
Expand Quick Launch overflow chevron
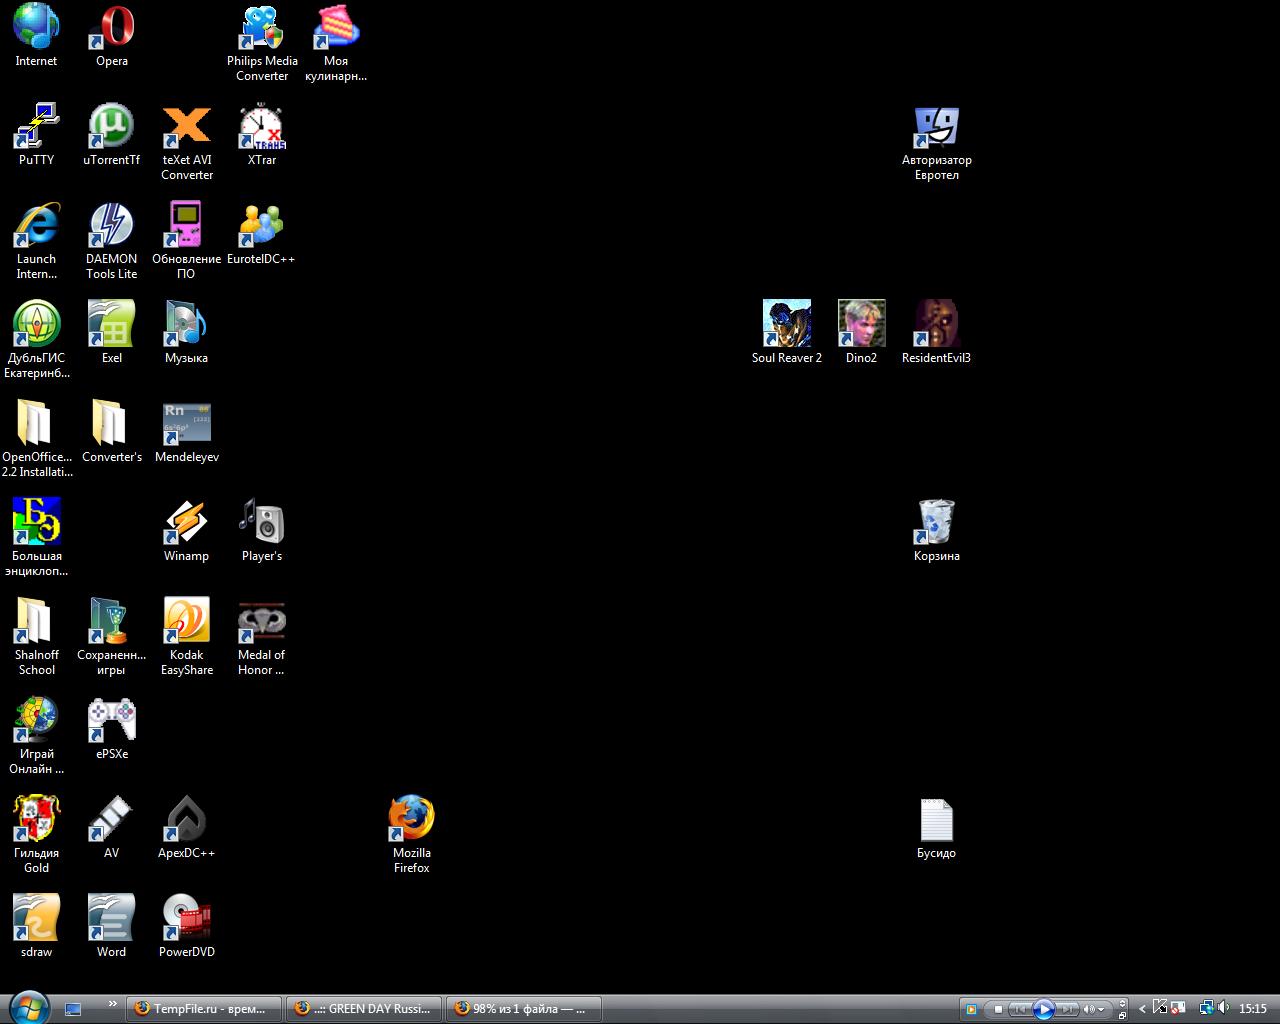(112, 1005)
